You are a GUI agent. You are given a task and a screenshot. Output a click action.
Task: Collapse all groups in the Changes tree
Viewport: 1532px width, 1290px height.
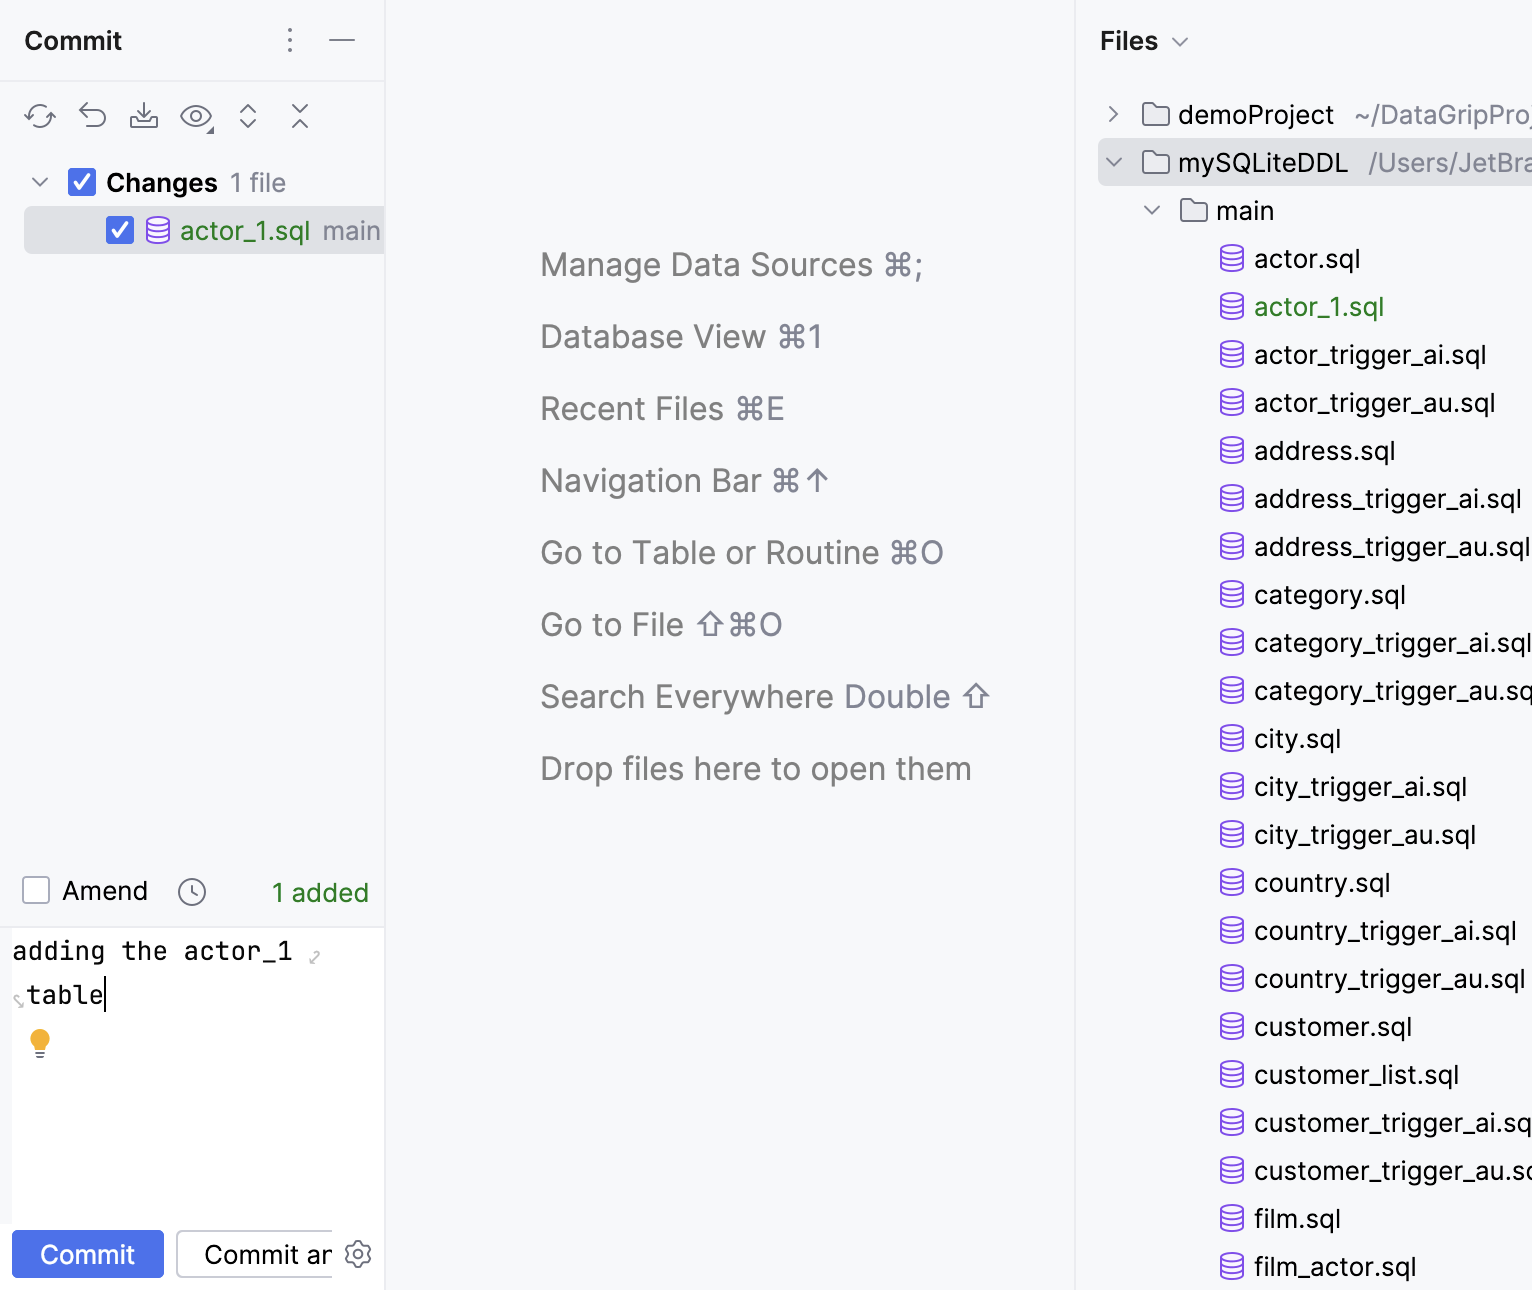pyautogui.click(x=300, y=116)
